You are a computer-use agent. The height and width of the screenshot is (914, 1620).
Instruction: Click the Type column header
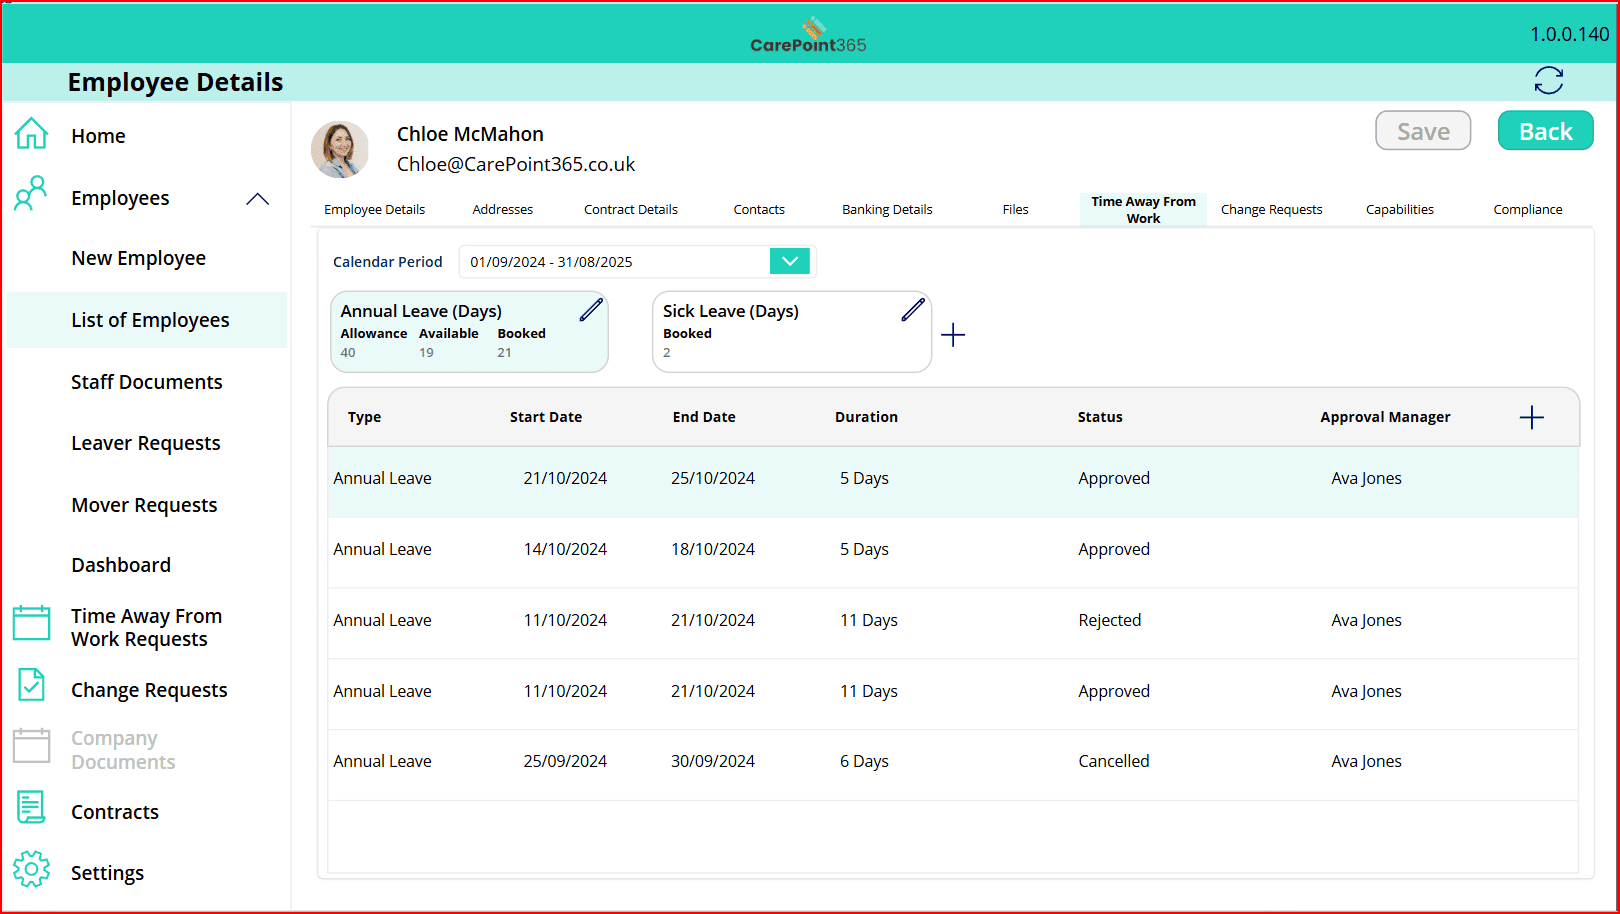pyautogui.click(x=364, y=417)
